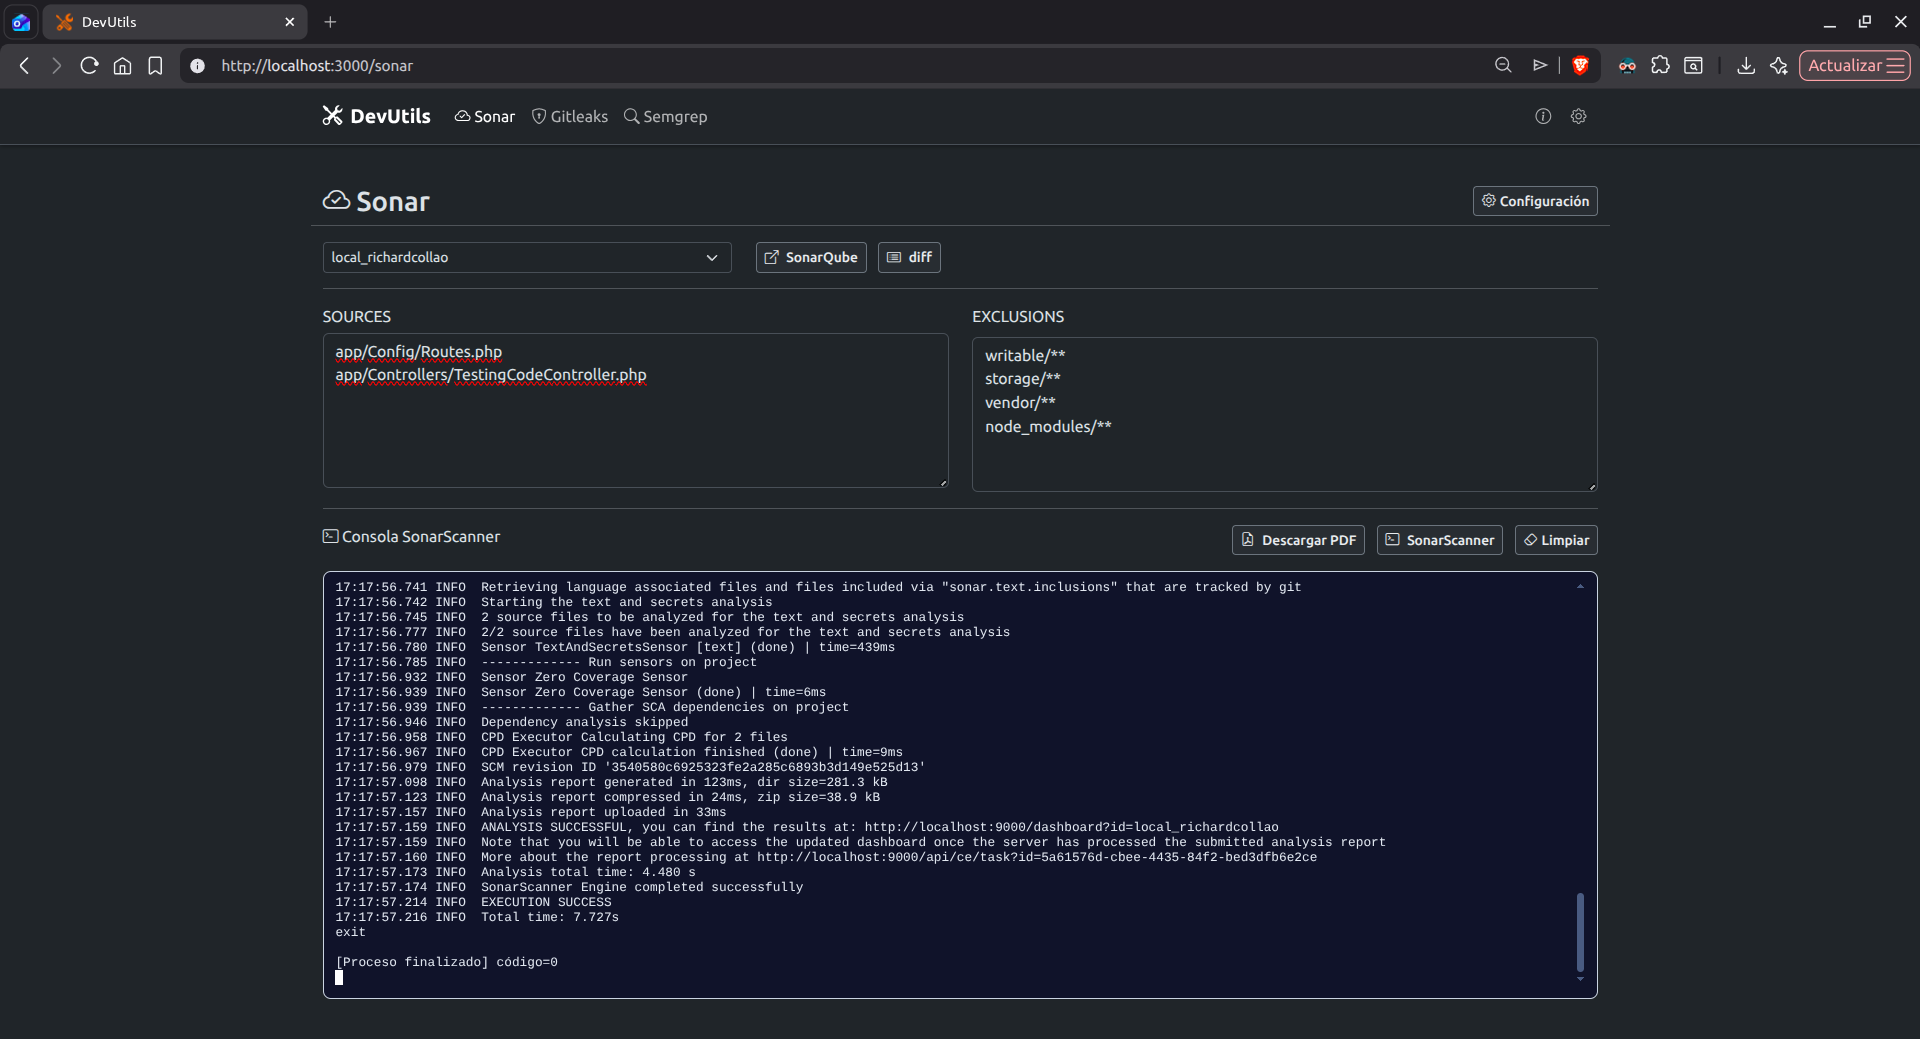Click the Actualizar update button

click(x=1855, y=65)
